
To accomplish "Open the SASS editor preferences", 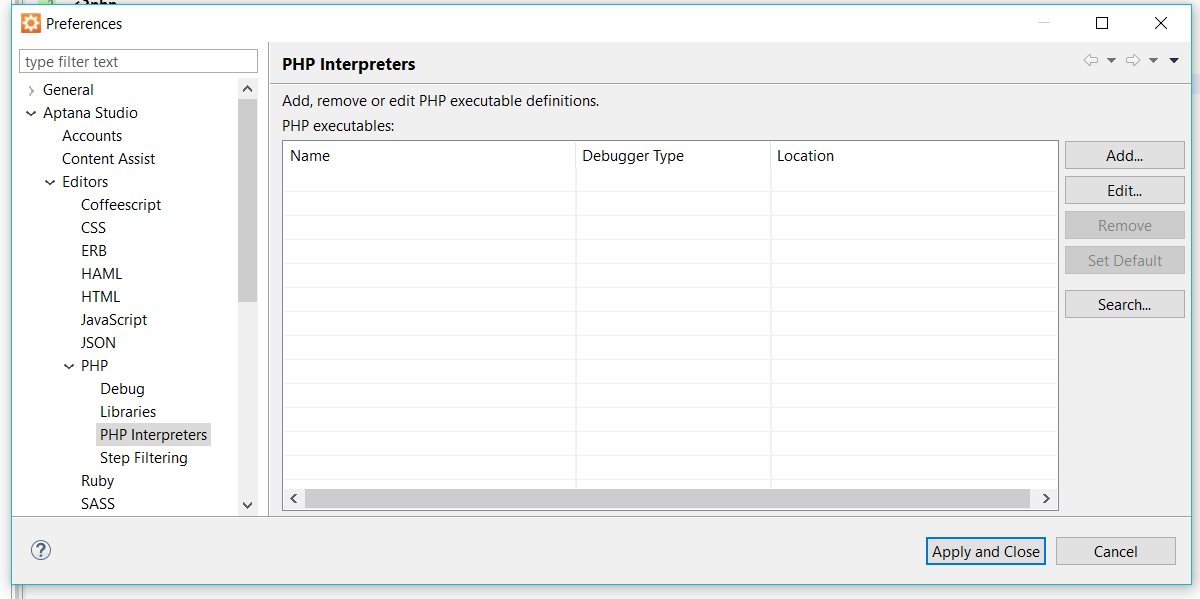I will click(98, 504).
